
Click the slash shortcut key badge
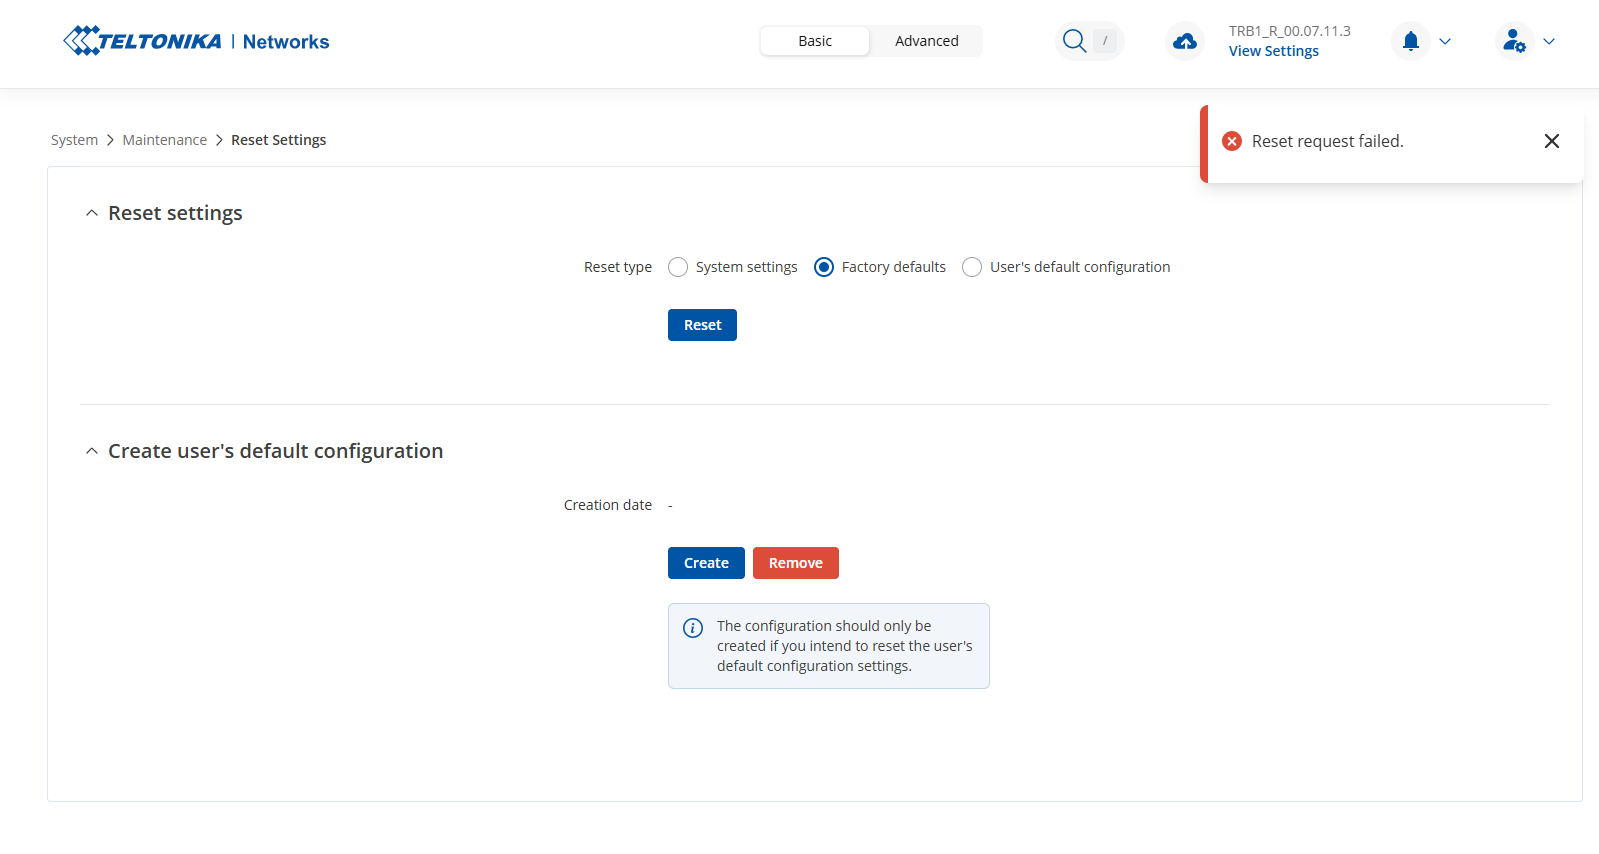[1105, 41]
